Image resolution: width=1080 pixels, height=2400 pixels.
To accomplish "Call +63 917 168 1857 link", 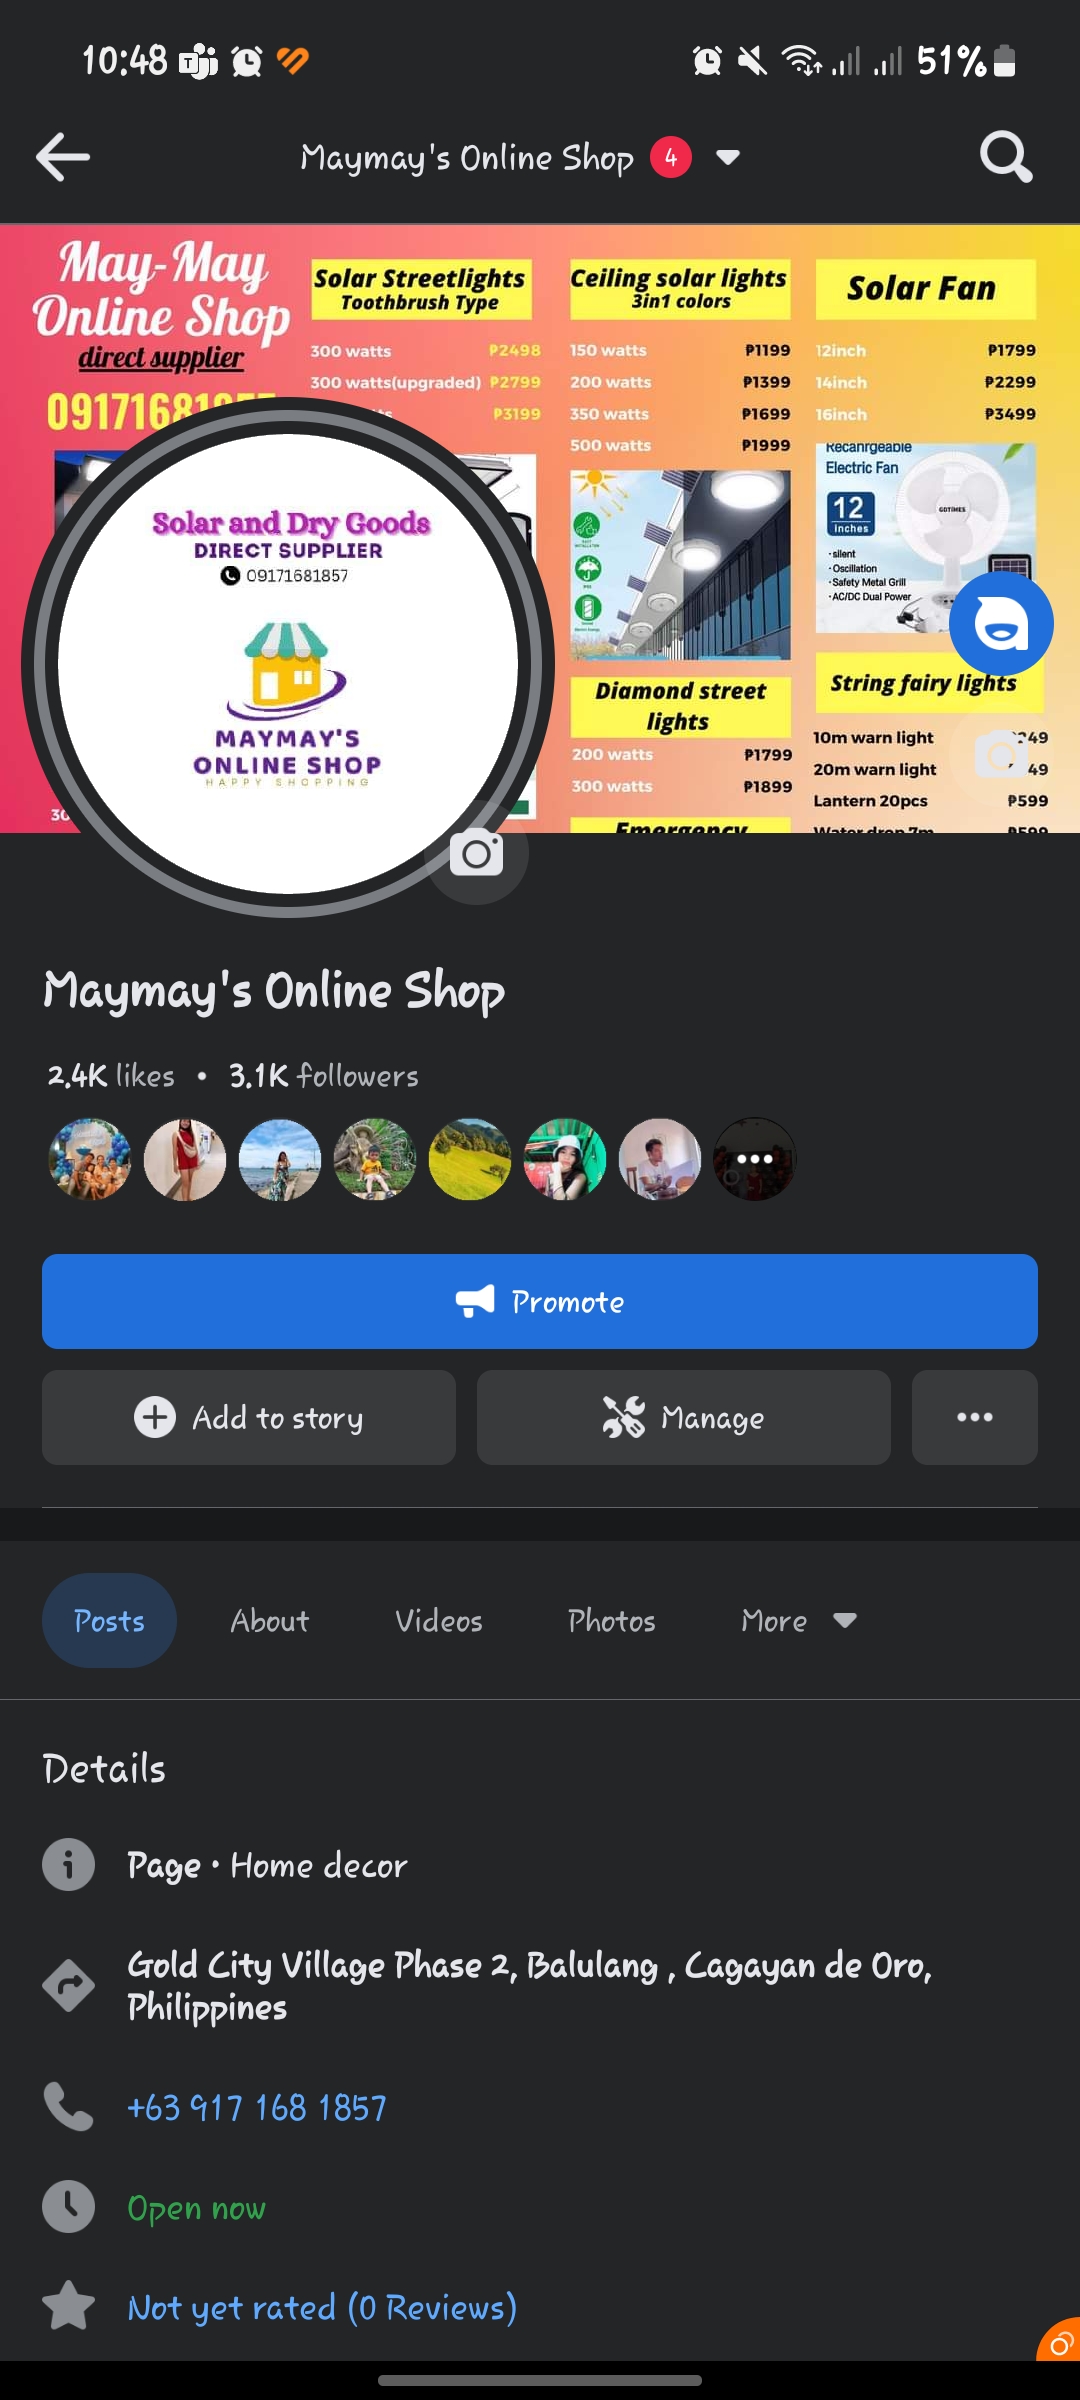I will pos(257,2107).
